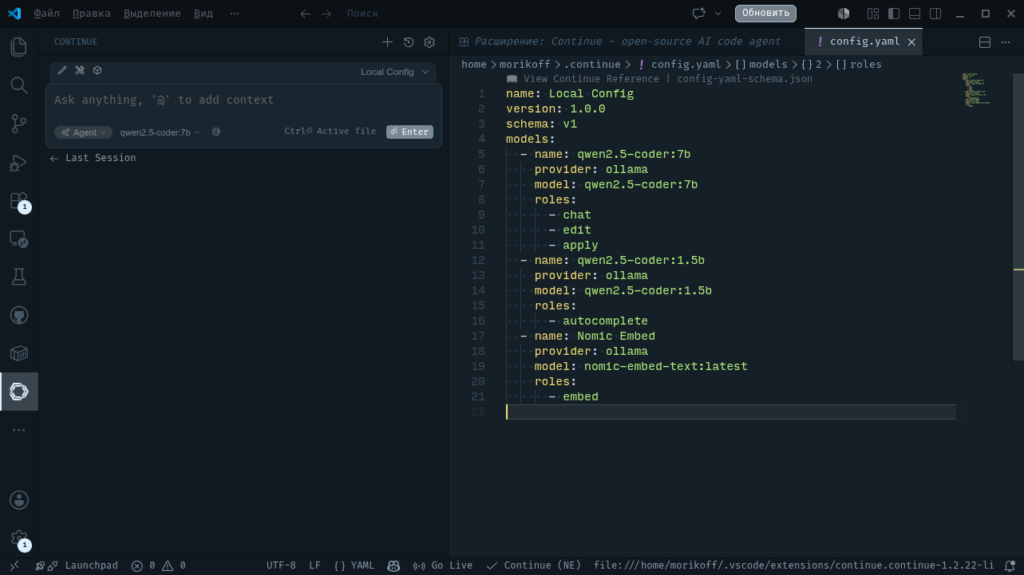1024x575 pixels.
Task: Open the chat icon in the title bar
Action: [699, 13]
